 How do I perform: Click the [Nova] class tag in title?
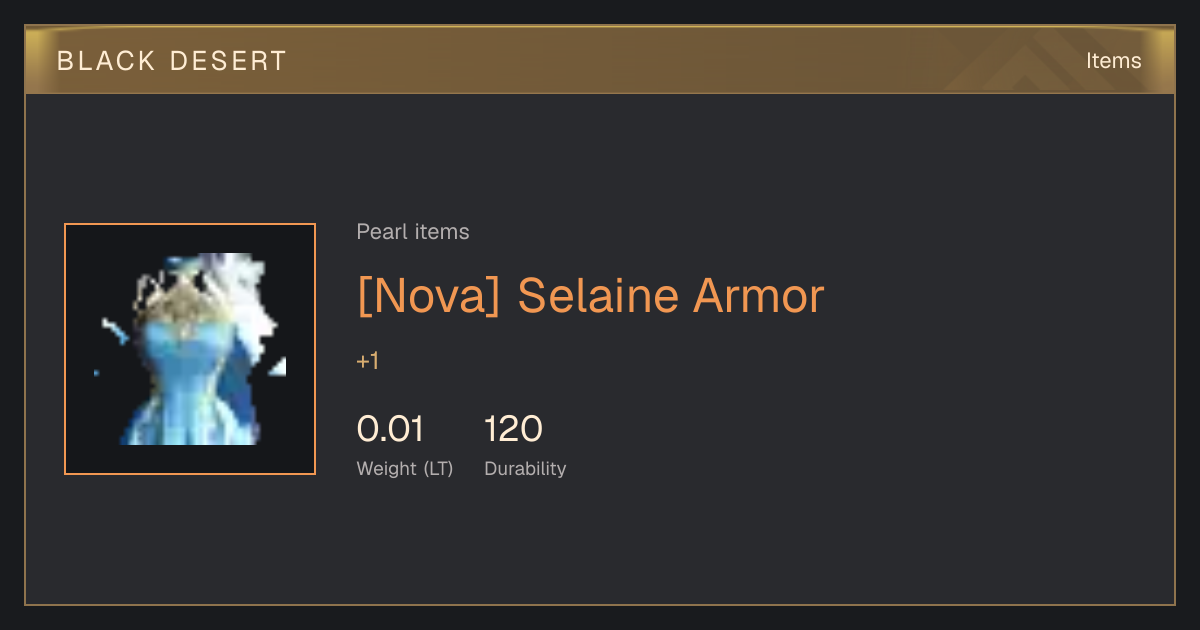[429, 296]
